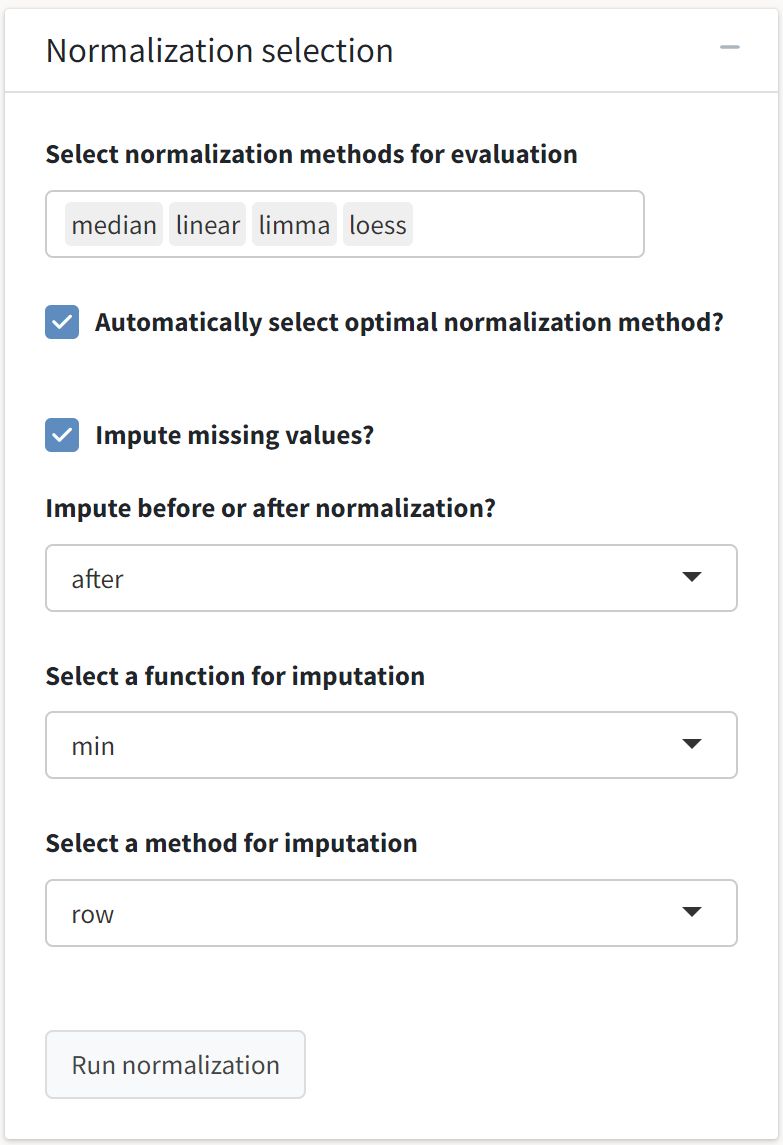Click the 'Automatically select optimal normalization method?' label
The image size is (783, 1145).
(x=408, y=323)
